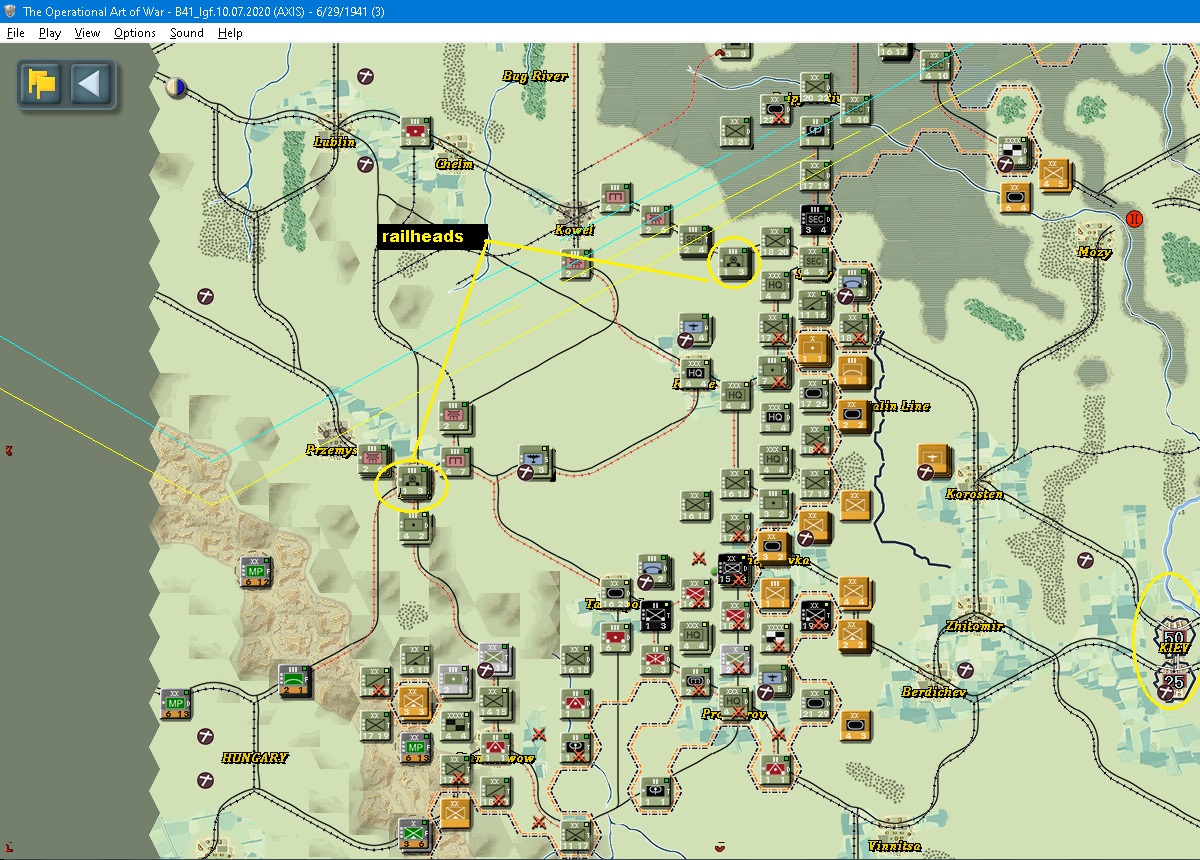Click the Chelm city label
1200x860 pixels.
pos(454,164)
